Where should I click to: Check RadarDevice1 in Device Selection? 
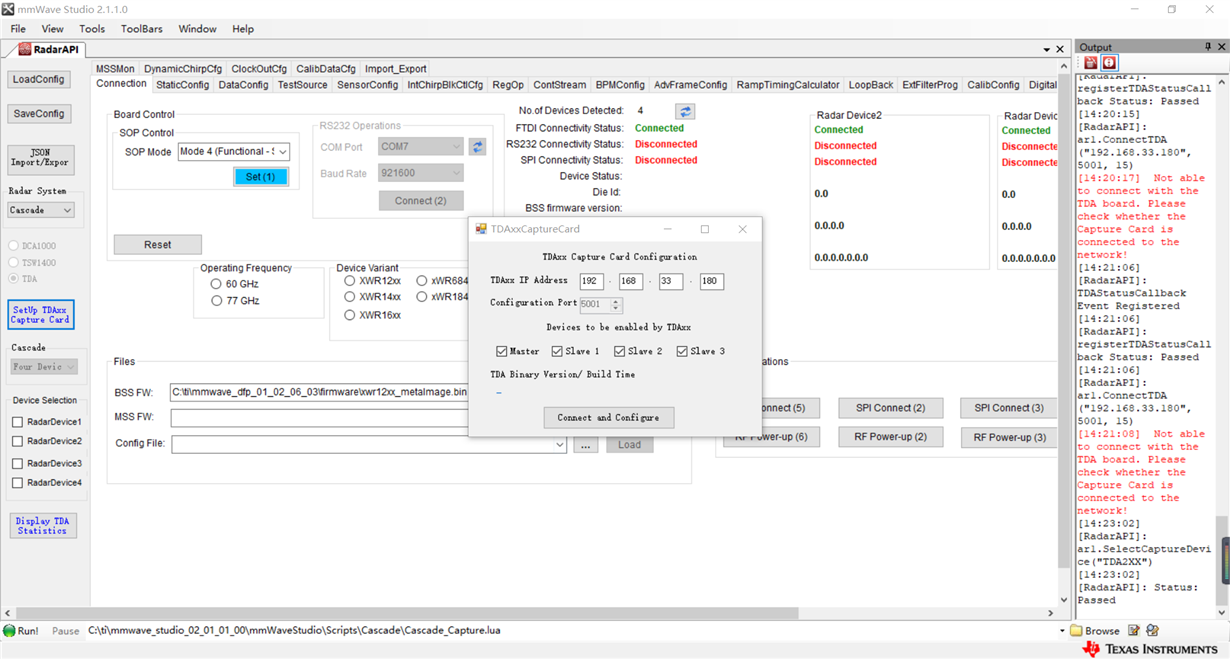(x=17, y=422)
